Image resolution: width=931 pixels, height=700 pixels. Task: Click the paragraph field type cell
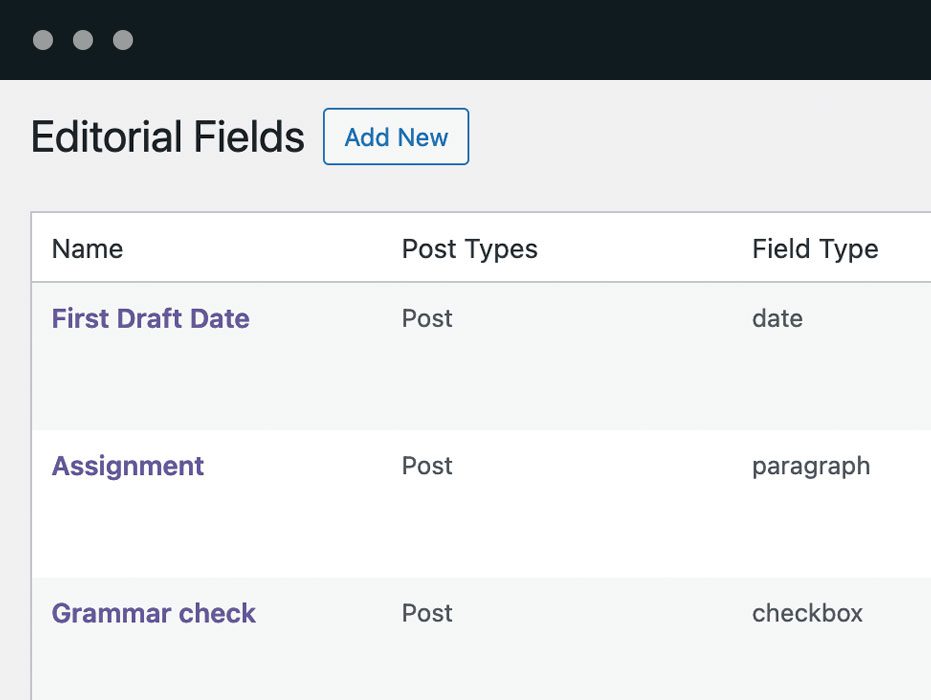tap(811, 466)
